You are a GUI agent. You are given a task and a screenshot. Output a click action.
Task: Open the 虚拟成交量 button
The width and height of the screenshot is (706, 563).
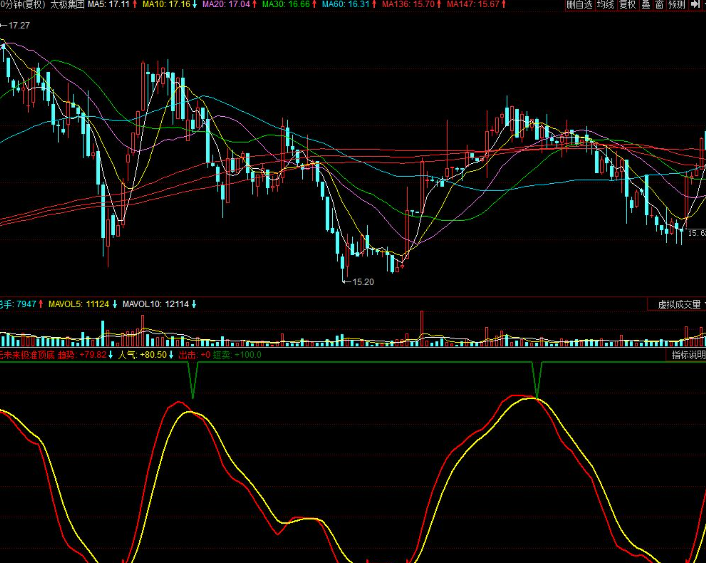(679, 305)
